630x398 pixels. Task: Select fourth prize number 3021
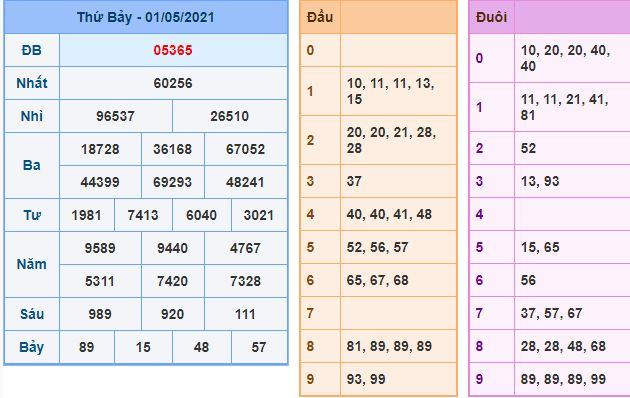click(258, 215)
